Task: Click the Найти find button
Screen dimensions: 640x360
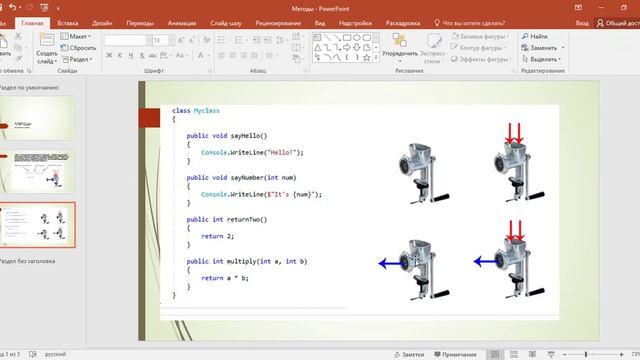Action: point(535,36)
